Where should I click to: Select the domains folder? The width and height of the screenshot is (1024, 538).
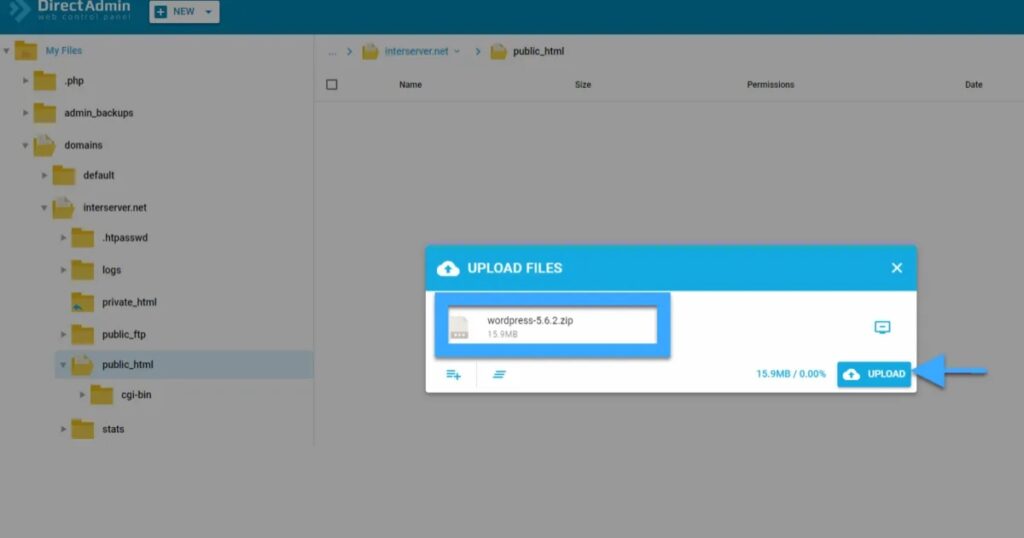click(x=83, y=145)
